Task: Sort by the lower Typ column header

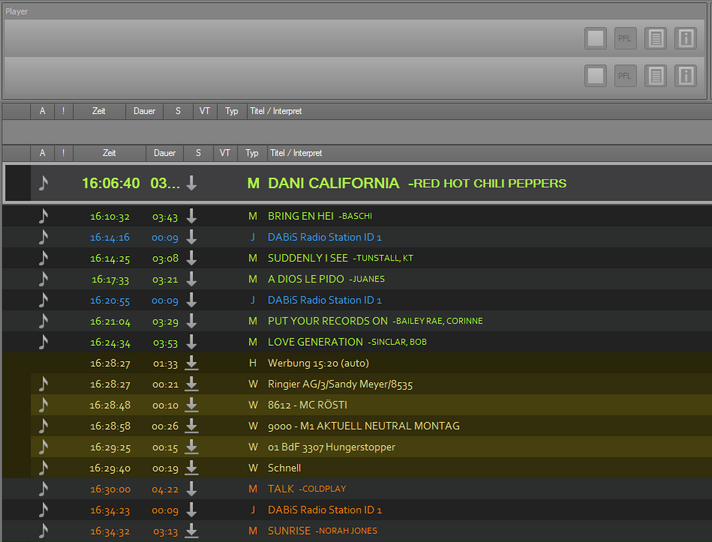Action: (x=252, y=153)
